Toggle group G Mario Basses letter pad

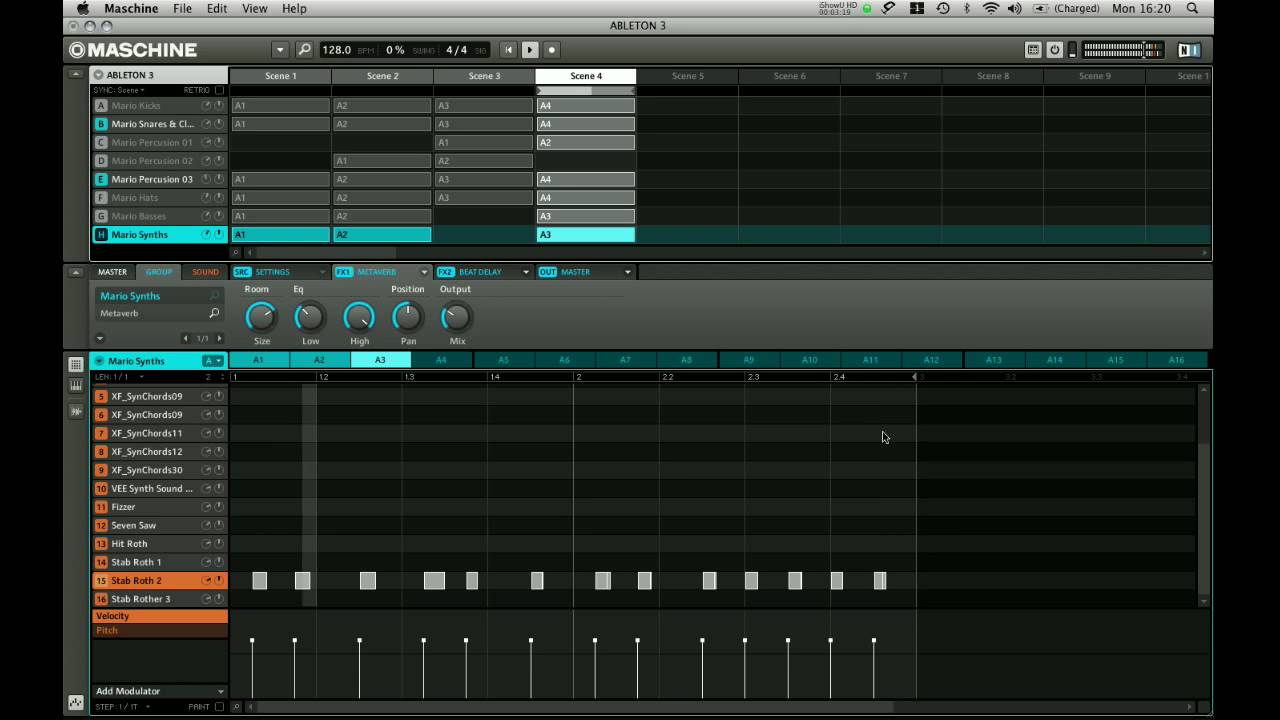pyautogui.click(x=101, y=216)
